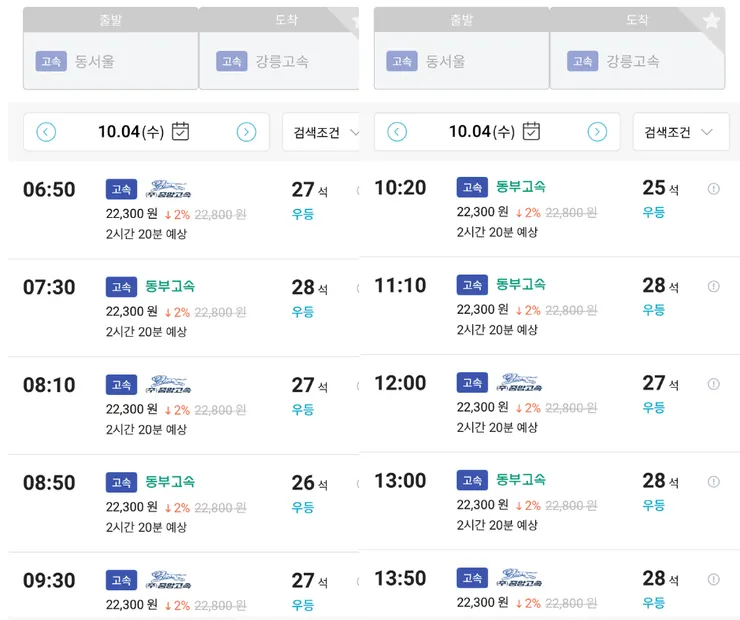Toggle favorite star for this route
740x620 pixels.
[711, 21]
